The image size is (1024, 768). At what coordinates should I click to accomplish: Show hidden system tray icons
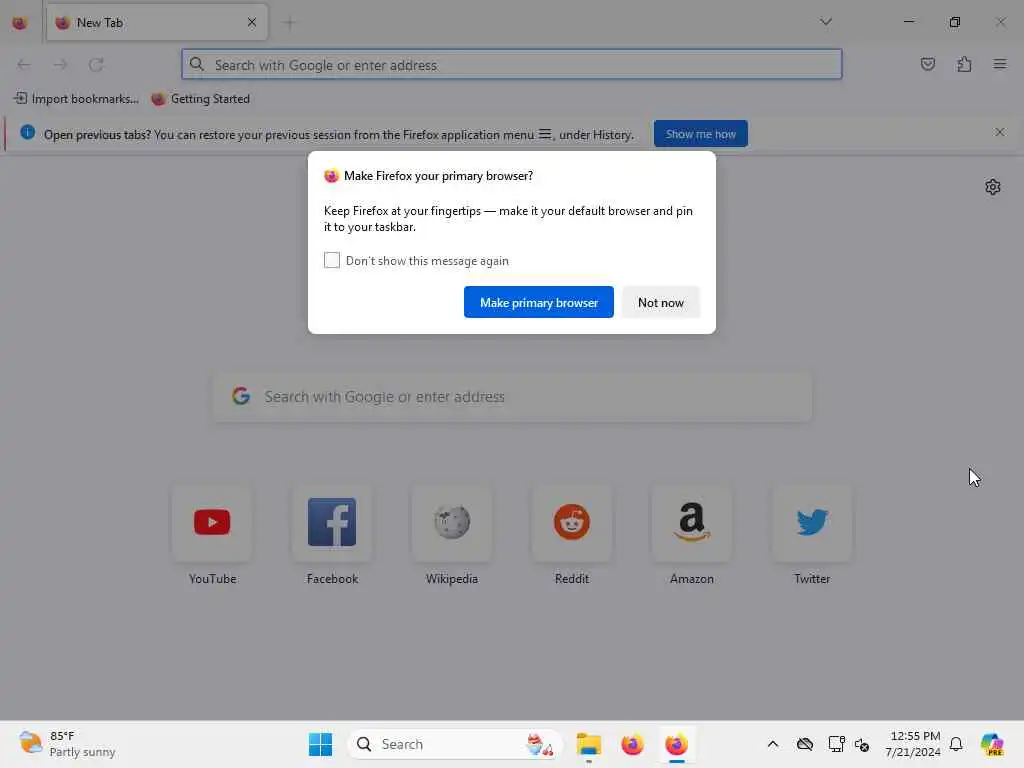[773, 744]
